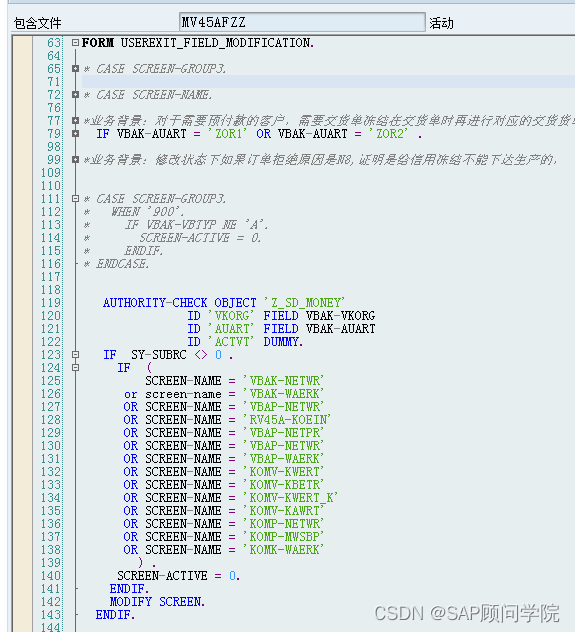Screen dimensions: 575x632
Task: Click the include file name field MV45AFZZ
Action: tap(302, 22)
